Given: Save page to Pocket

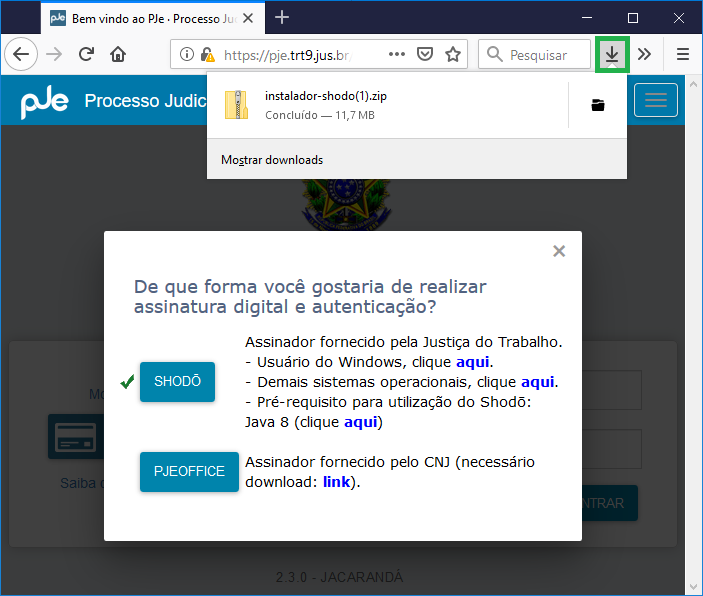Looking at the screenshot, I should pos(425,54).
